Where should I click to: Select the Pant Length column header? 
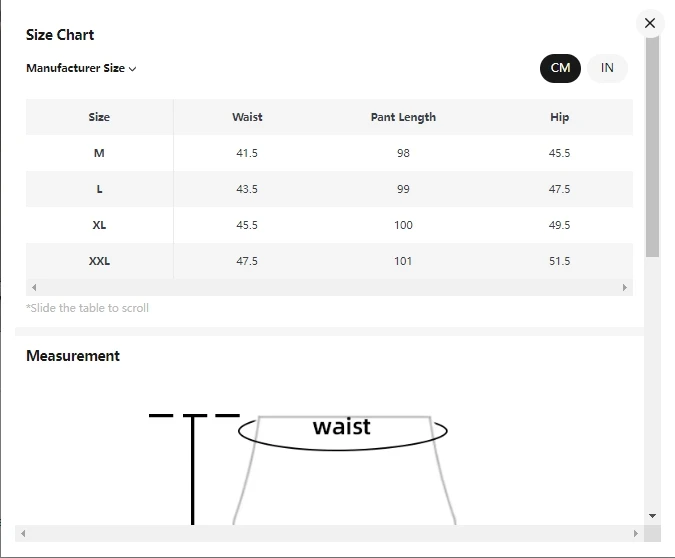[x=403, y=117]
